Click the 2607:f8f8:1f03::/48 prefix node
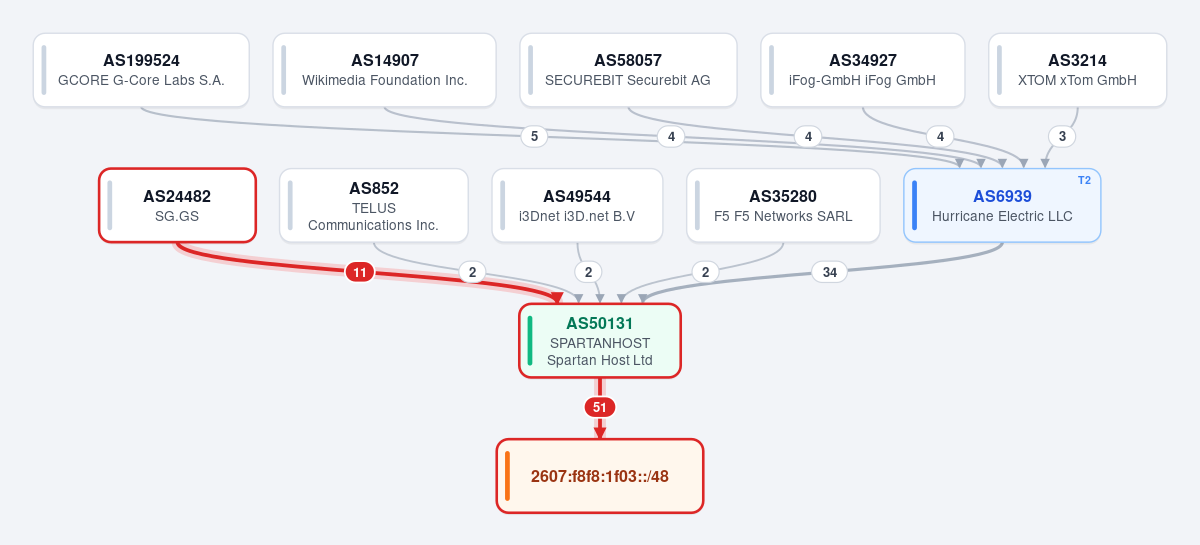This screenshot has height=545, width=1200. tap(600, 476)
